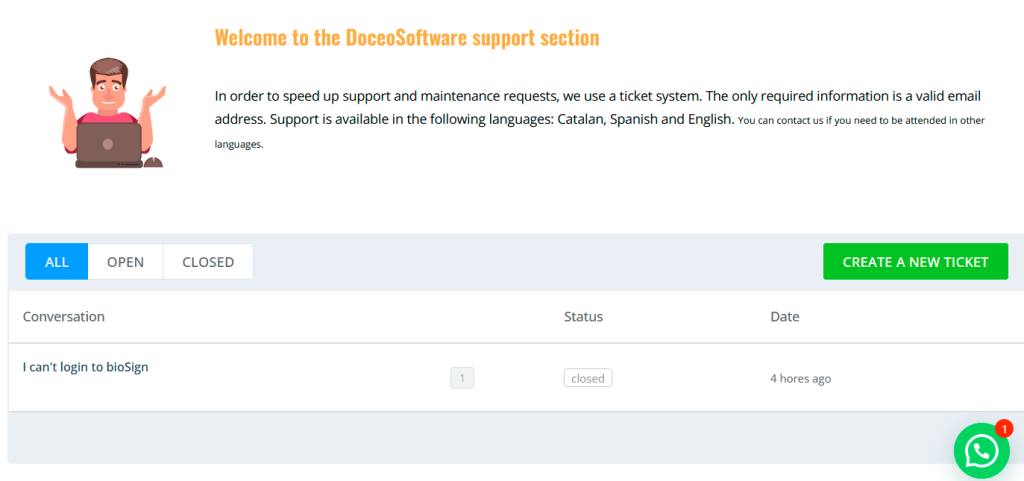Switch to the OPEN tickets tab

125,262
